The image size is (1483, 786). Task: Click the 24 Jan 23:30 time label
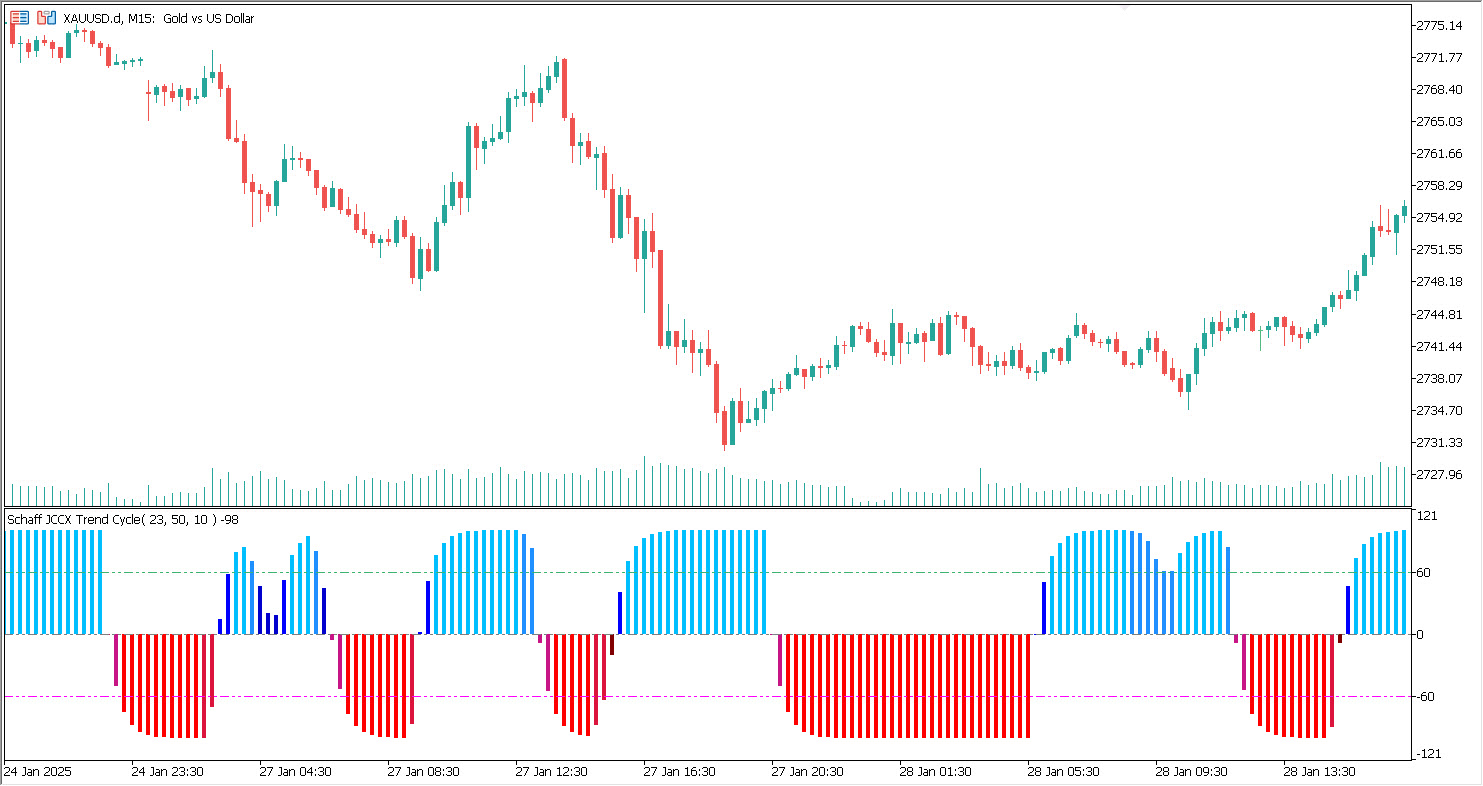pos(168,772)
